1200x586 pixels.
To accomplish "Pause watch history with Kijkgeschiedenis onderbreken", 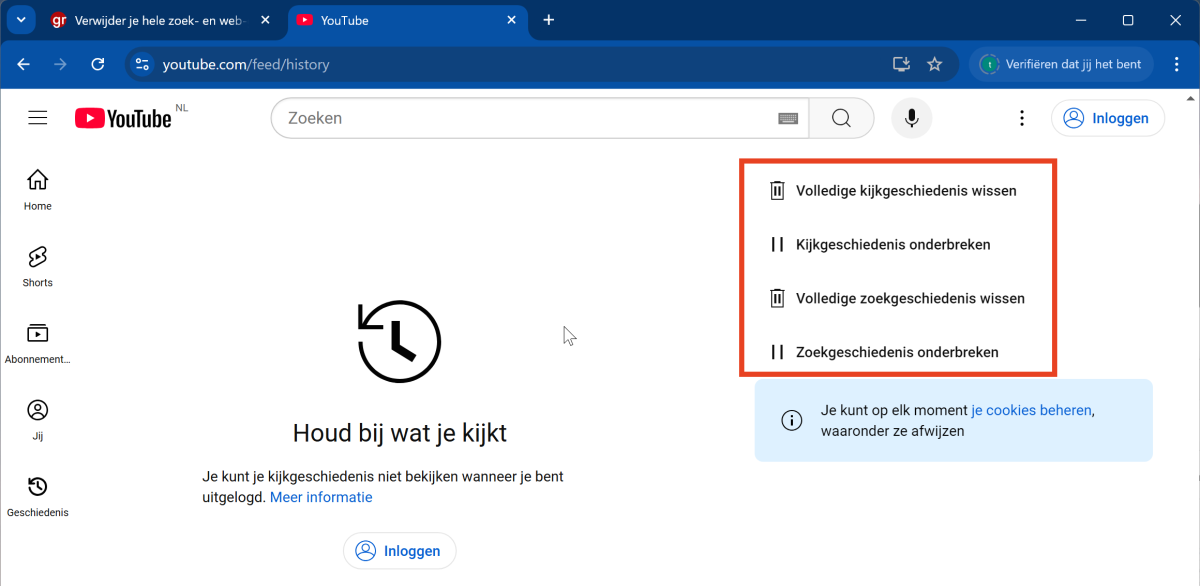I will [892, 244].
